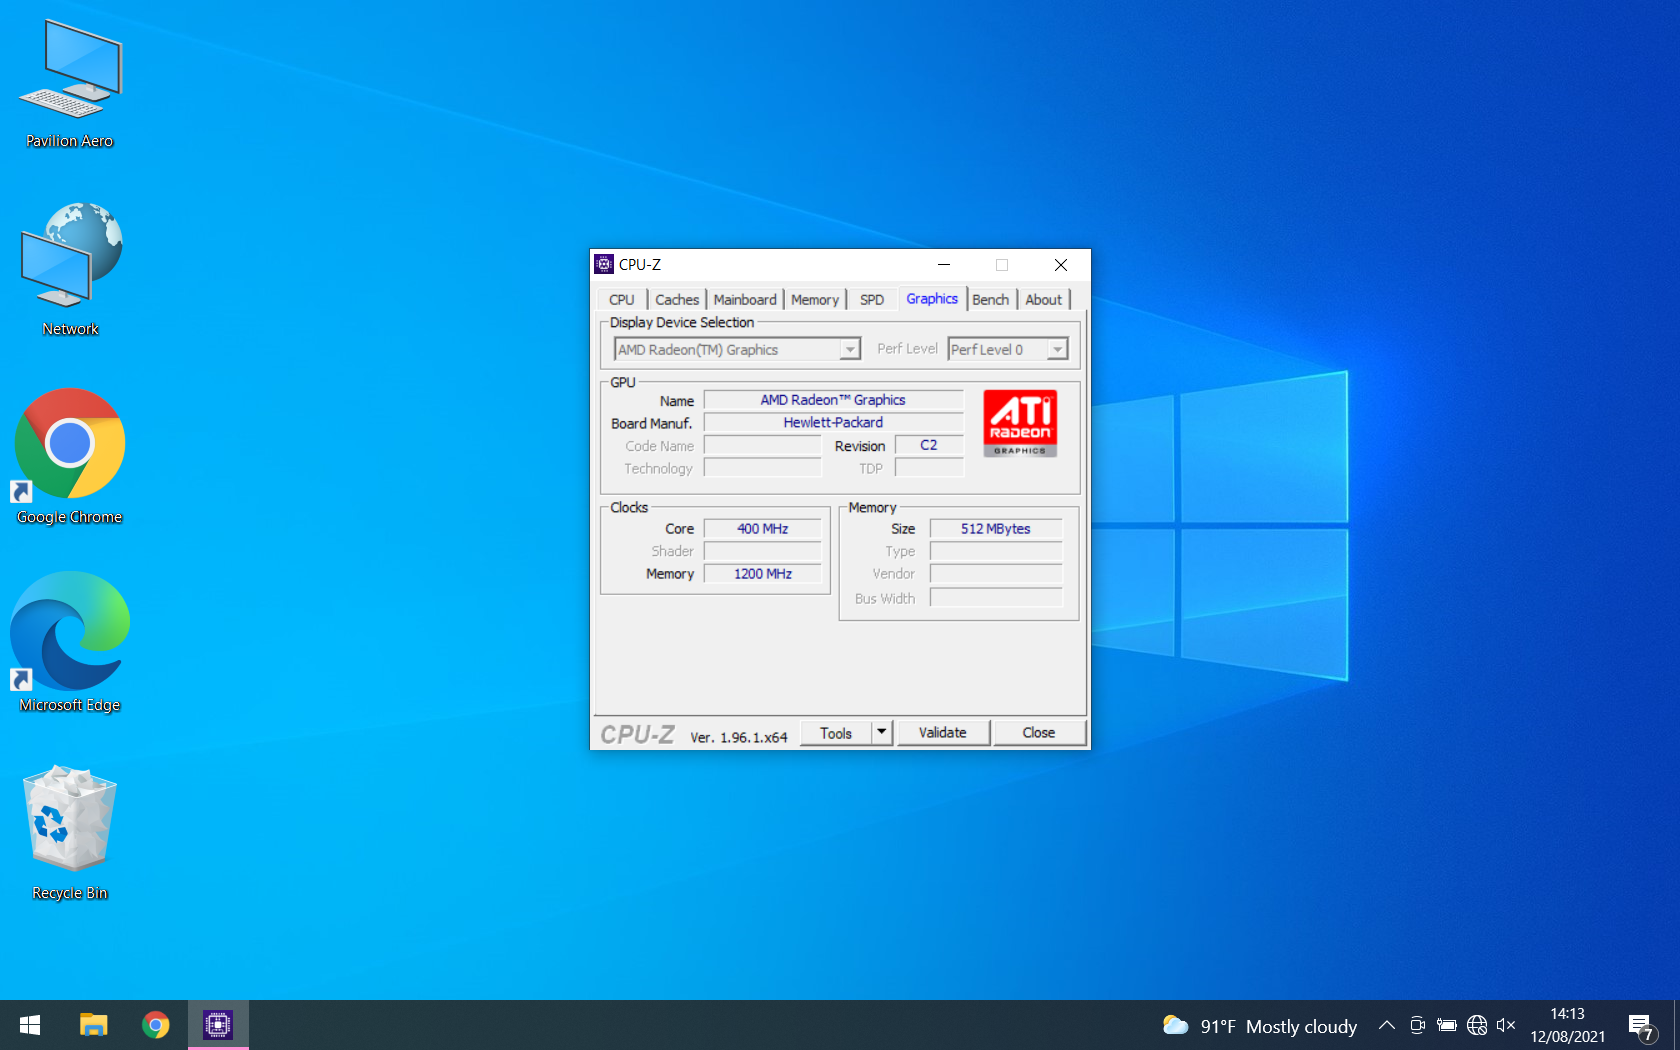Viewport: 1680px width, 1050px height.
Task: Check the battery status tray icon
Action: pos(1446,1025)
